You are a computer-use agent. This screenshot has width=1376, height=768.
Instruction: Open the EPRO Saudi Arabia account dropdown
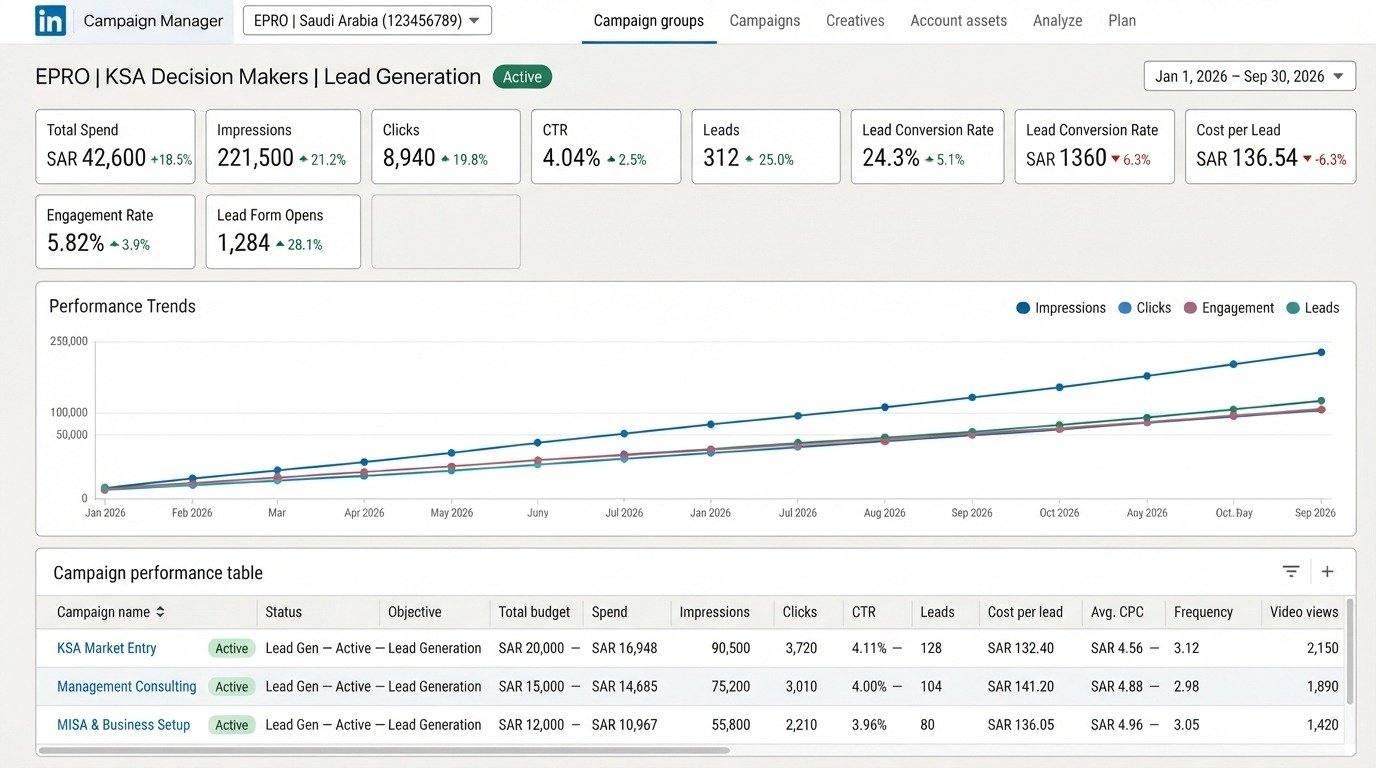(367, 20)
